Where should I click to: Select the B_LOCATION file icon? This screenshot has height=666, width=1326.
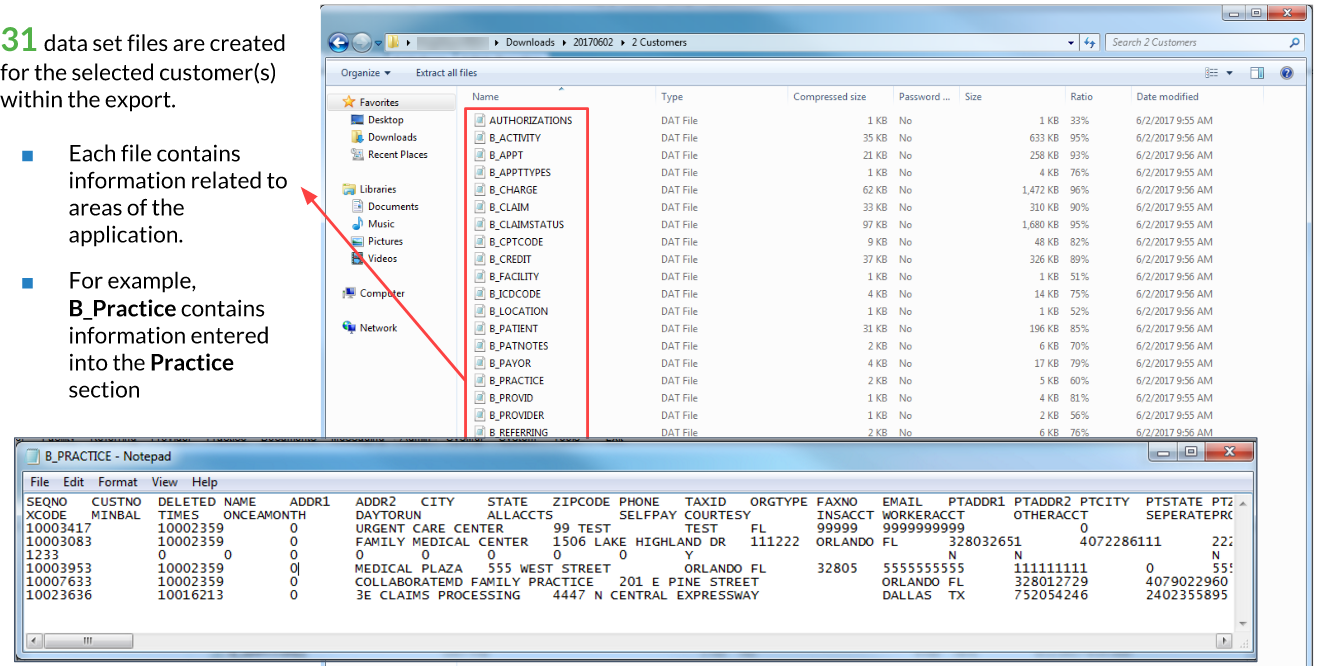[x=480, y=311]
